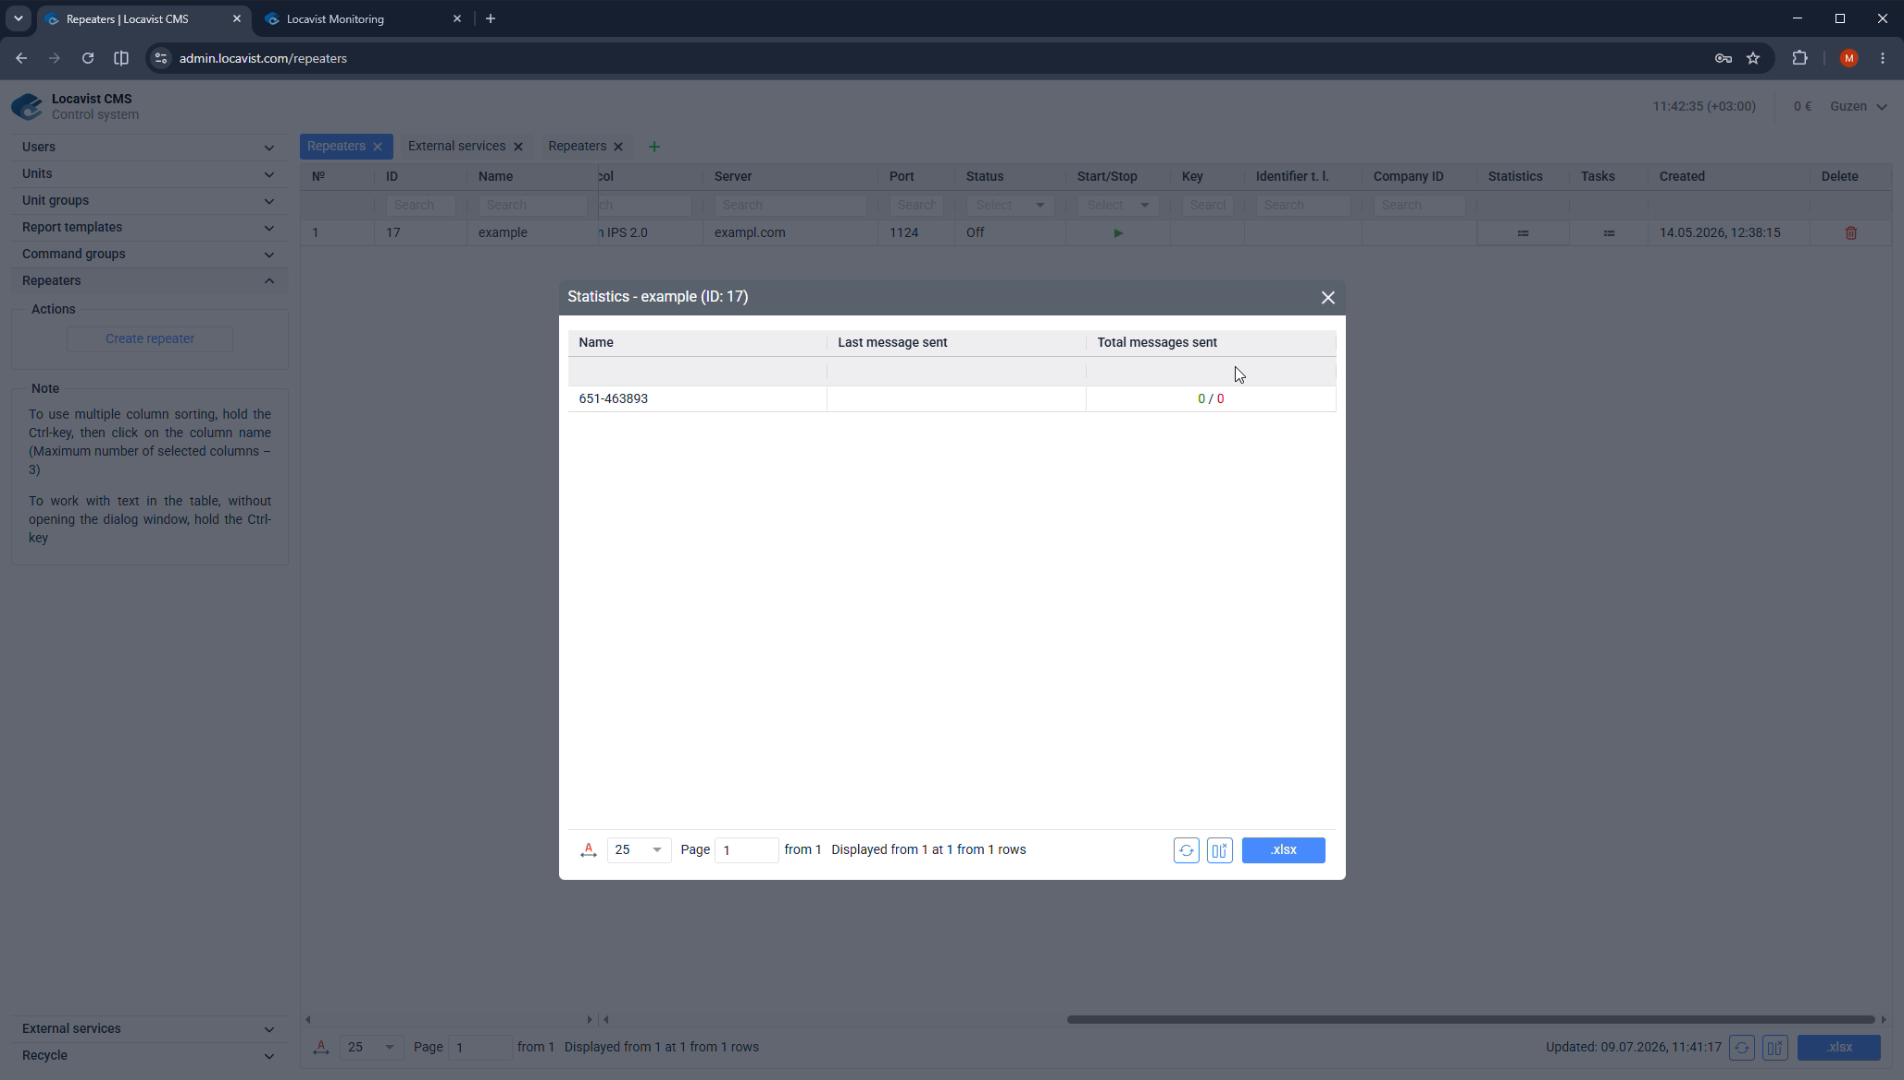Screen dimensions: 1904x1080
Task: Open browser profile M avatar
Action: (1848, 59)
